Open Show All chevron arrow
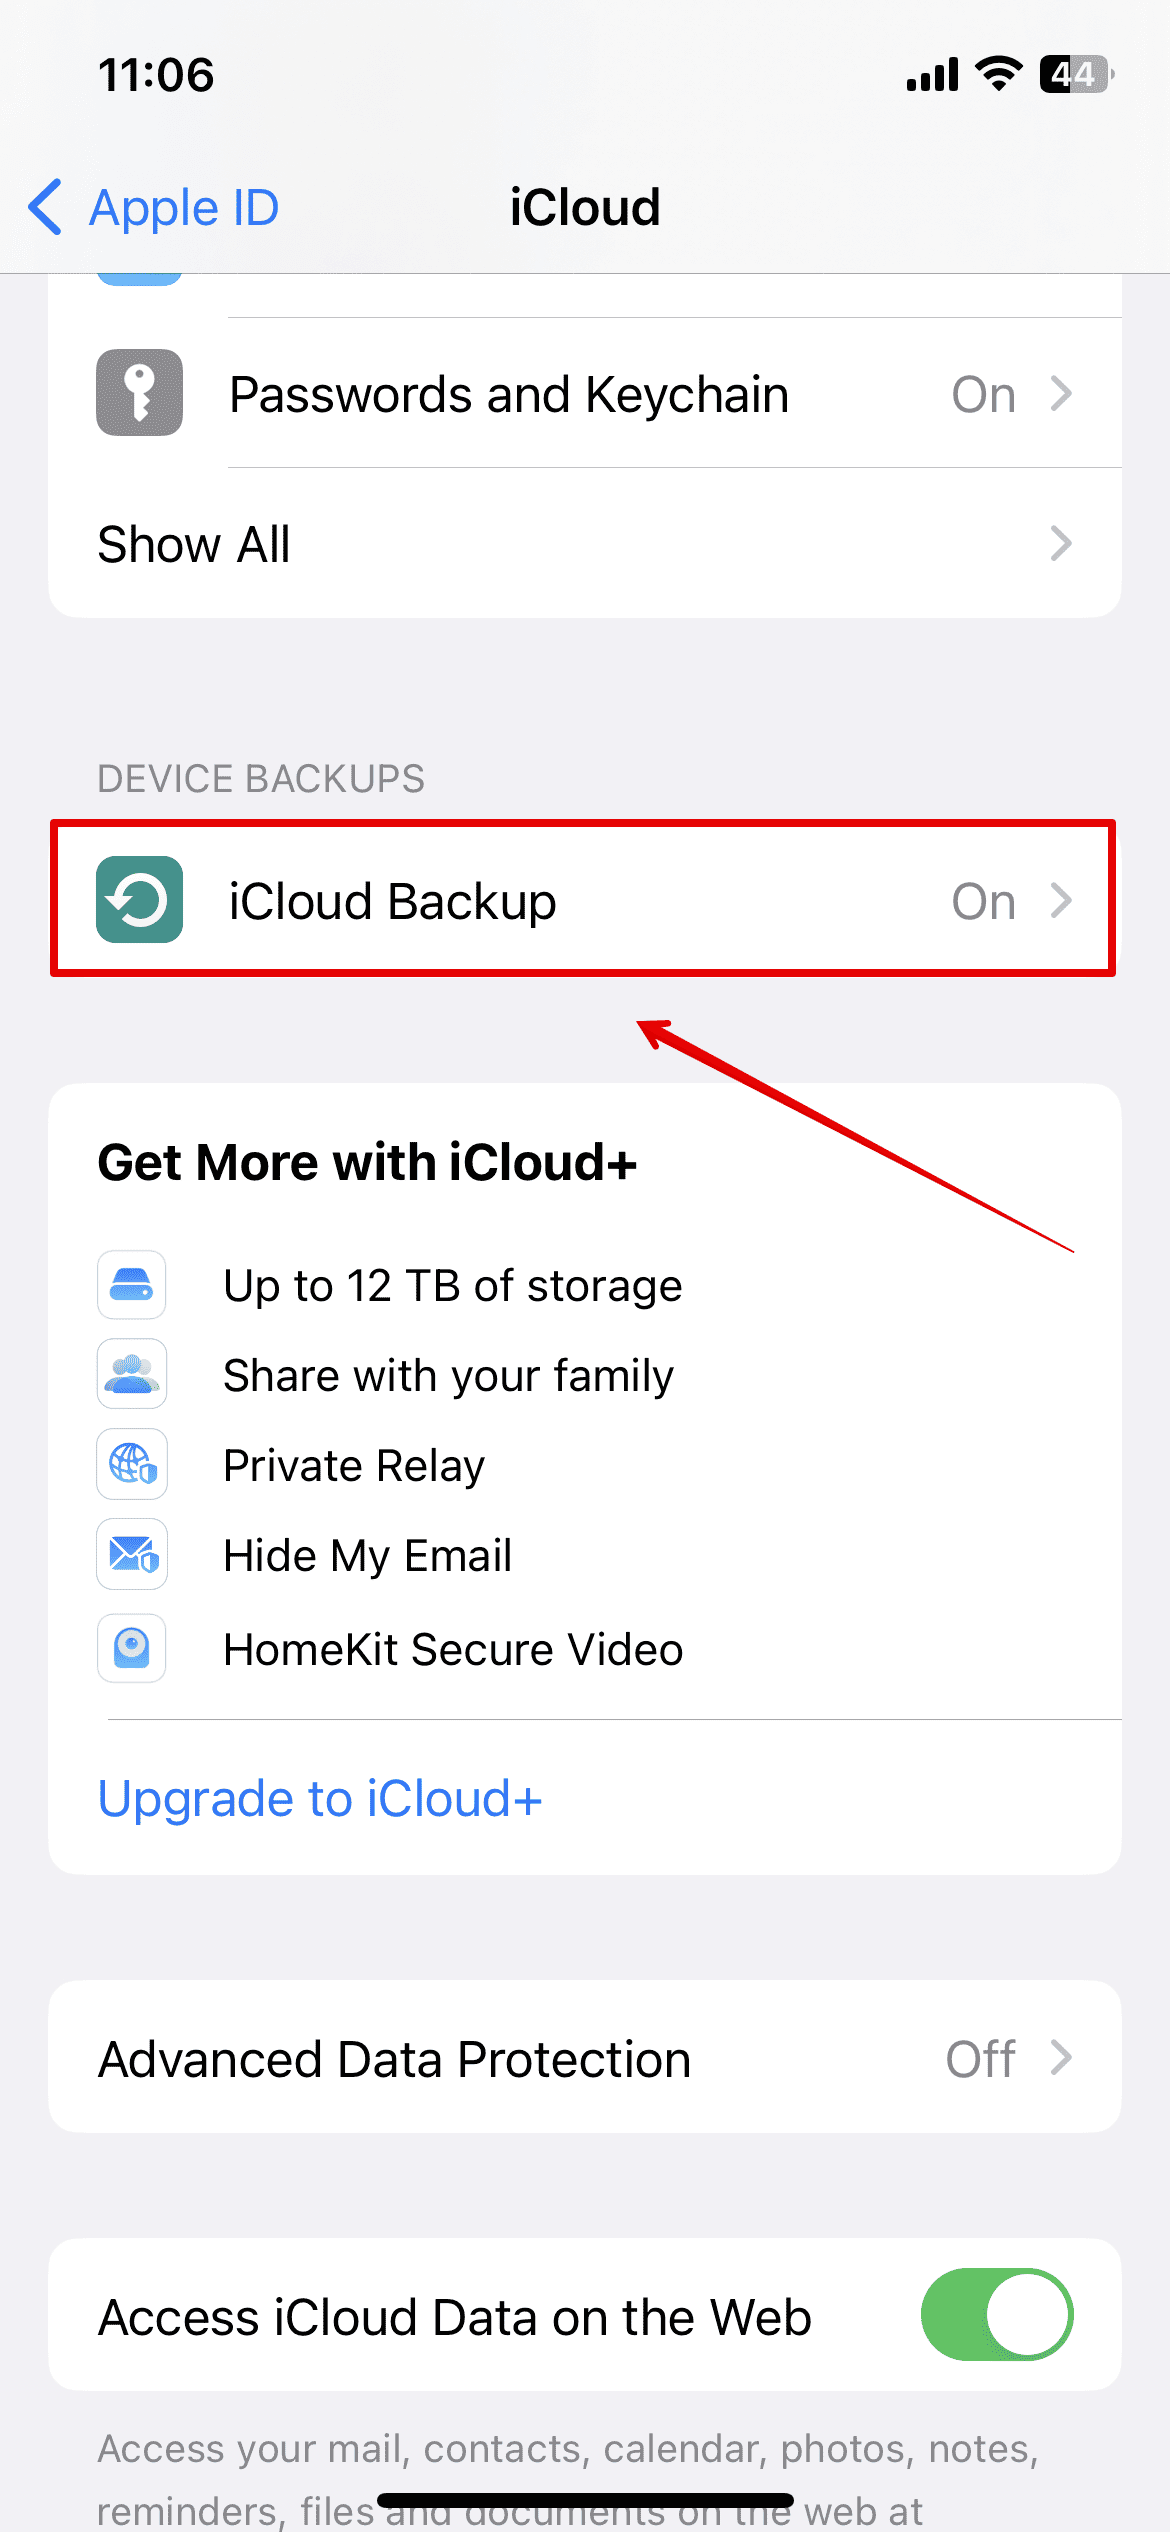 (1061, 544)
